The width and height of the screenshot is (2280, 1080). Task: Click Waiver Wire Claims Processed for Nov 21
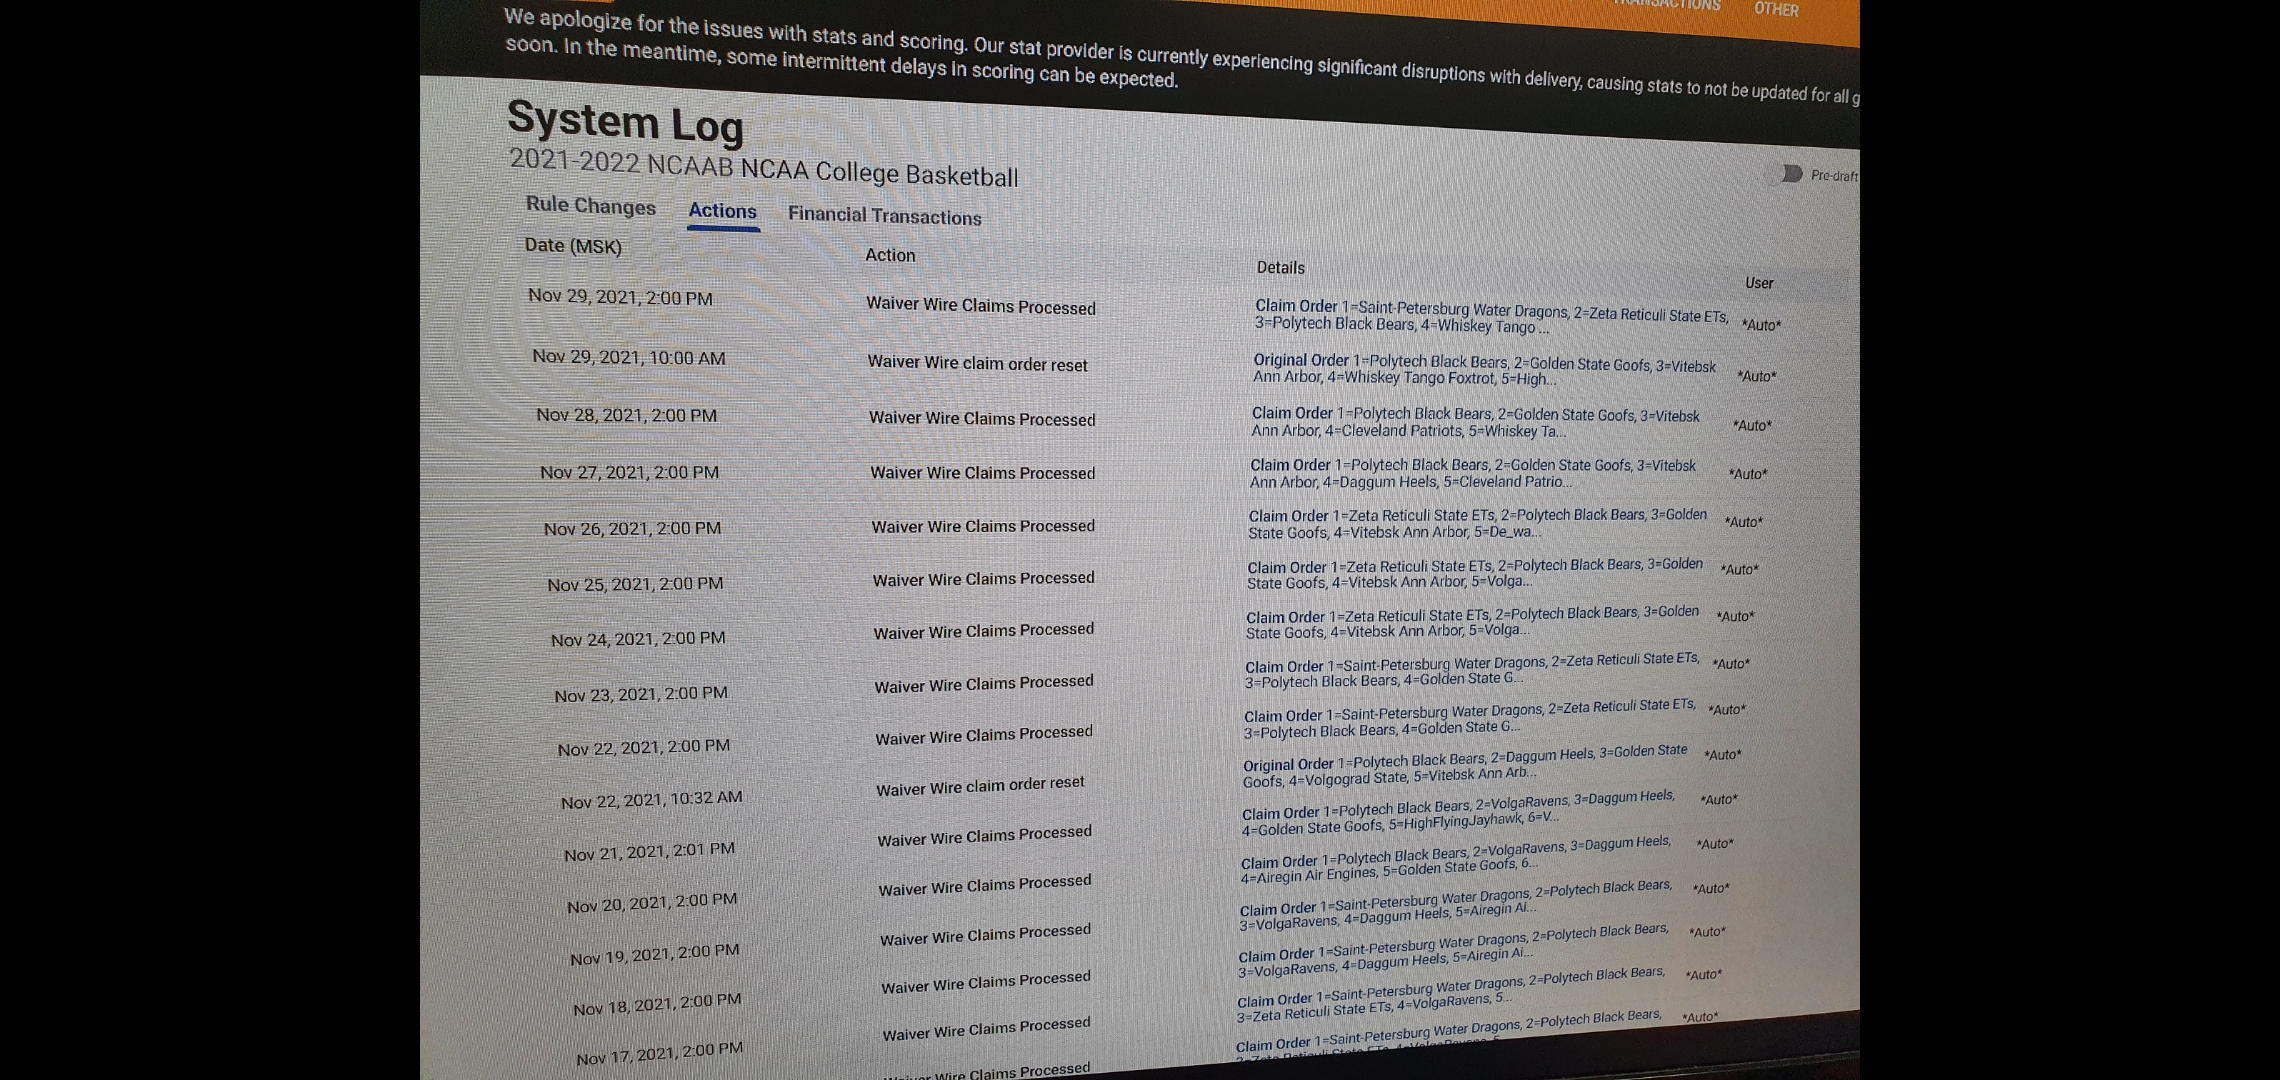pyautogui.click(x=985, y=836)
